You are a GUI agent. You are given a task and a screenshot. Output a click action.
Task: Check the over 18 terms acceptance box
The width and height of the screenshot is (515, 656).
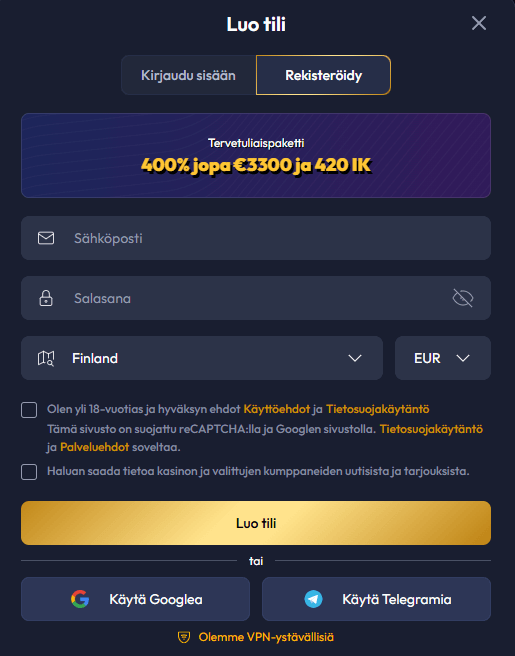tap(29, 410)
